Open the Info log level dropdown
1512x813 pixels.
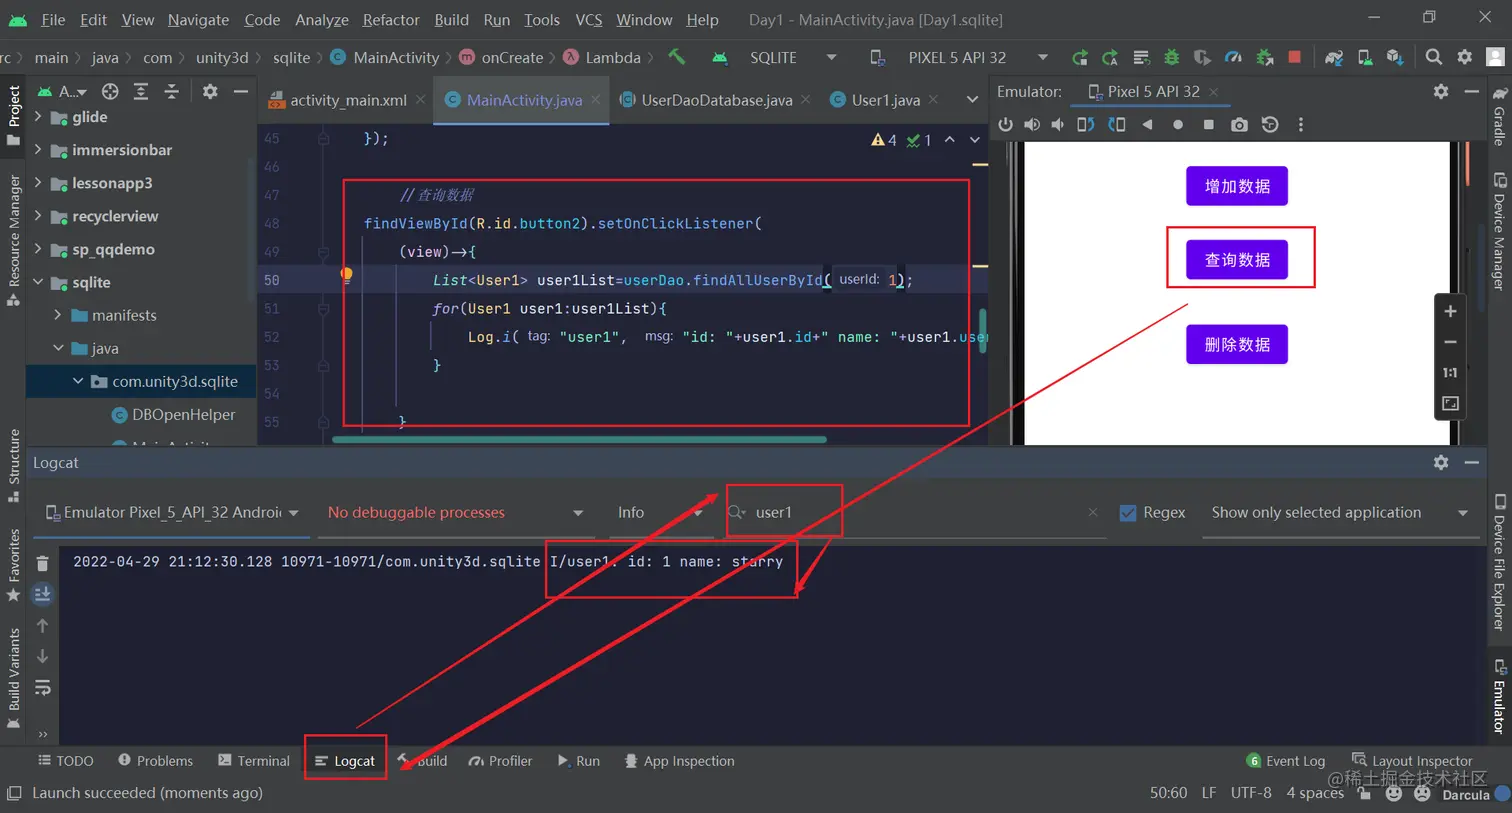[x=660, y=512]
